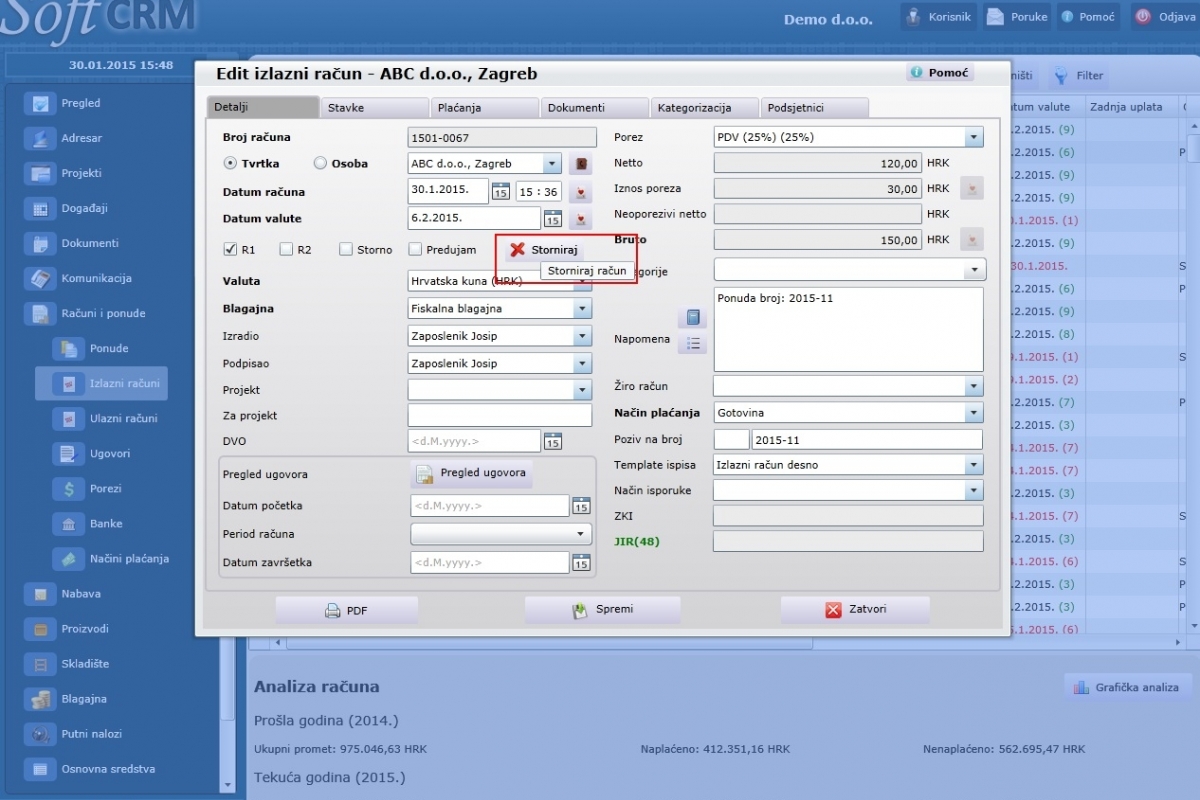Check the R2 checkbox
The image size is (1200, 800).
point(286,249)
